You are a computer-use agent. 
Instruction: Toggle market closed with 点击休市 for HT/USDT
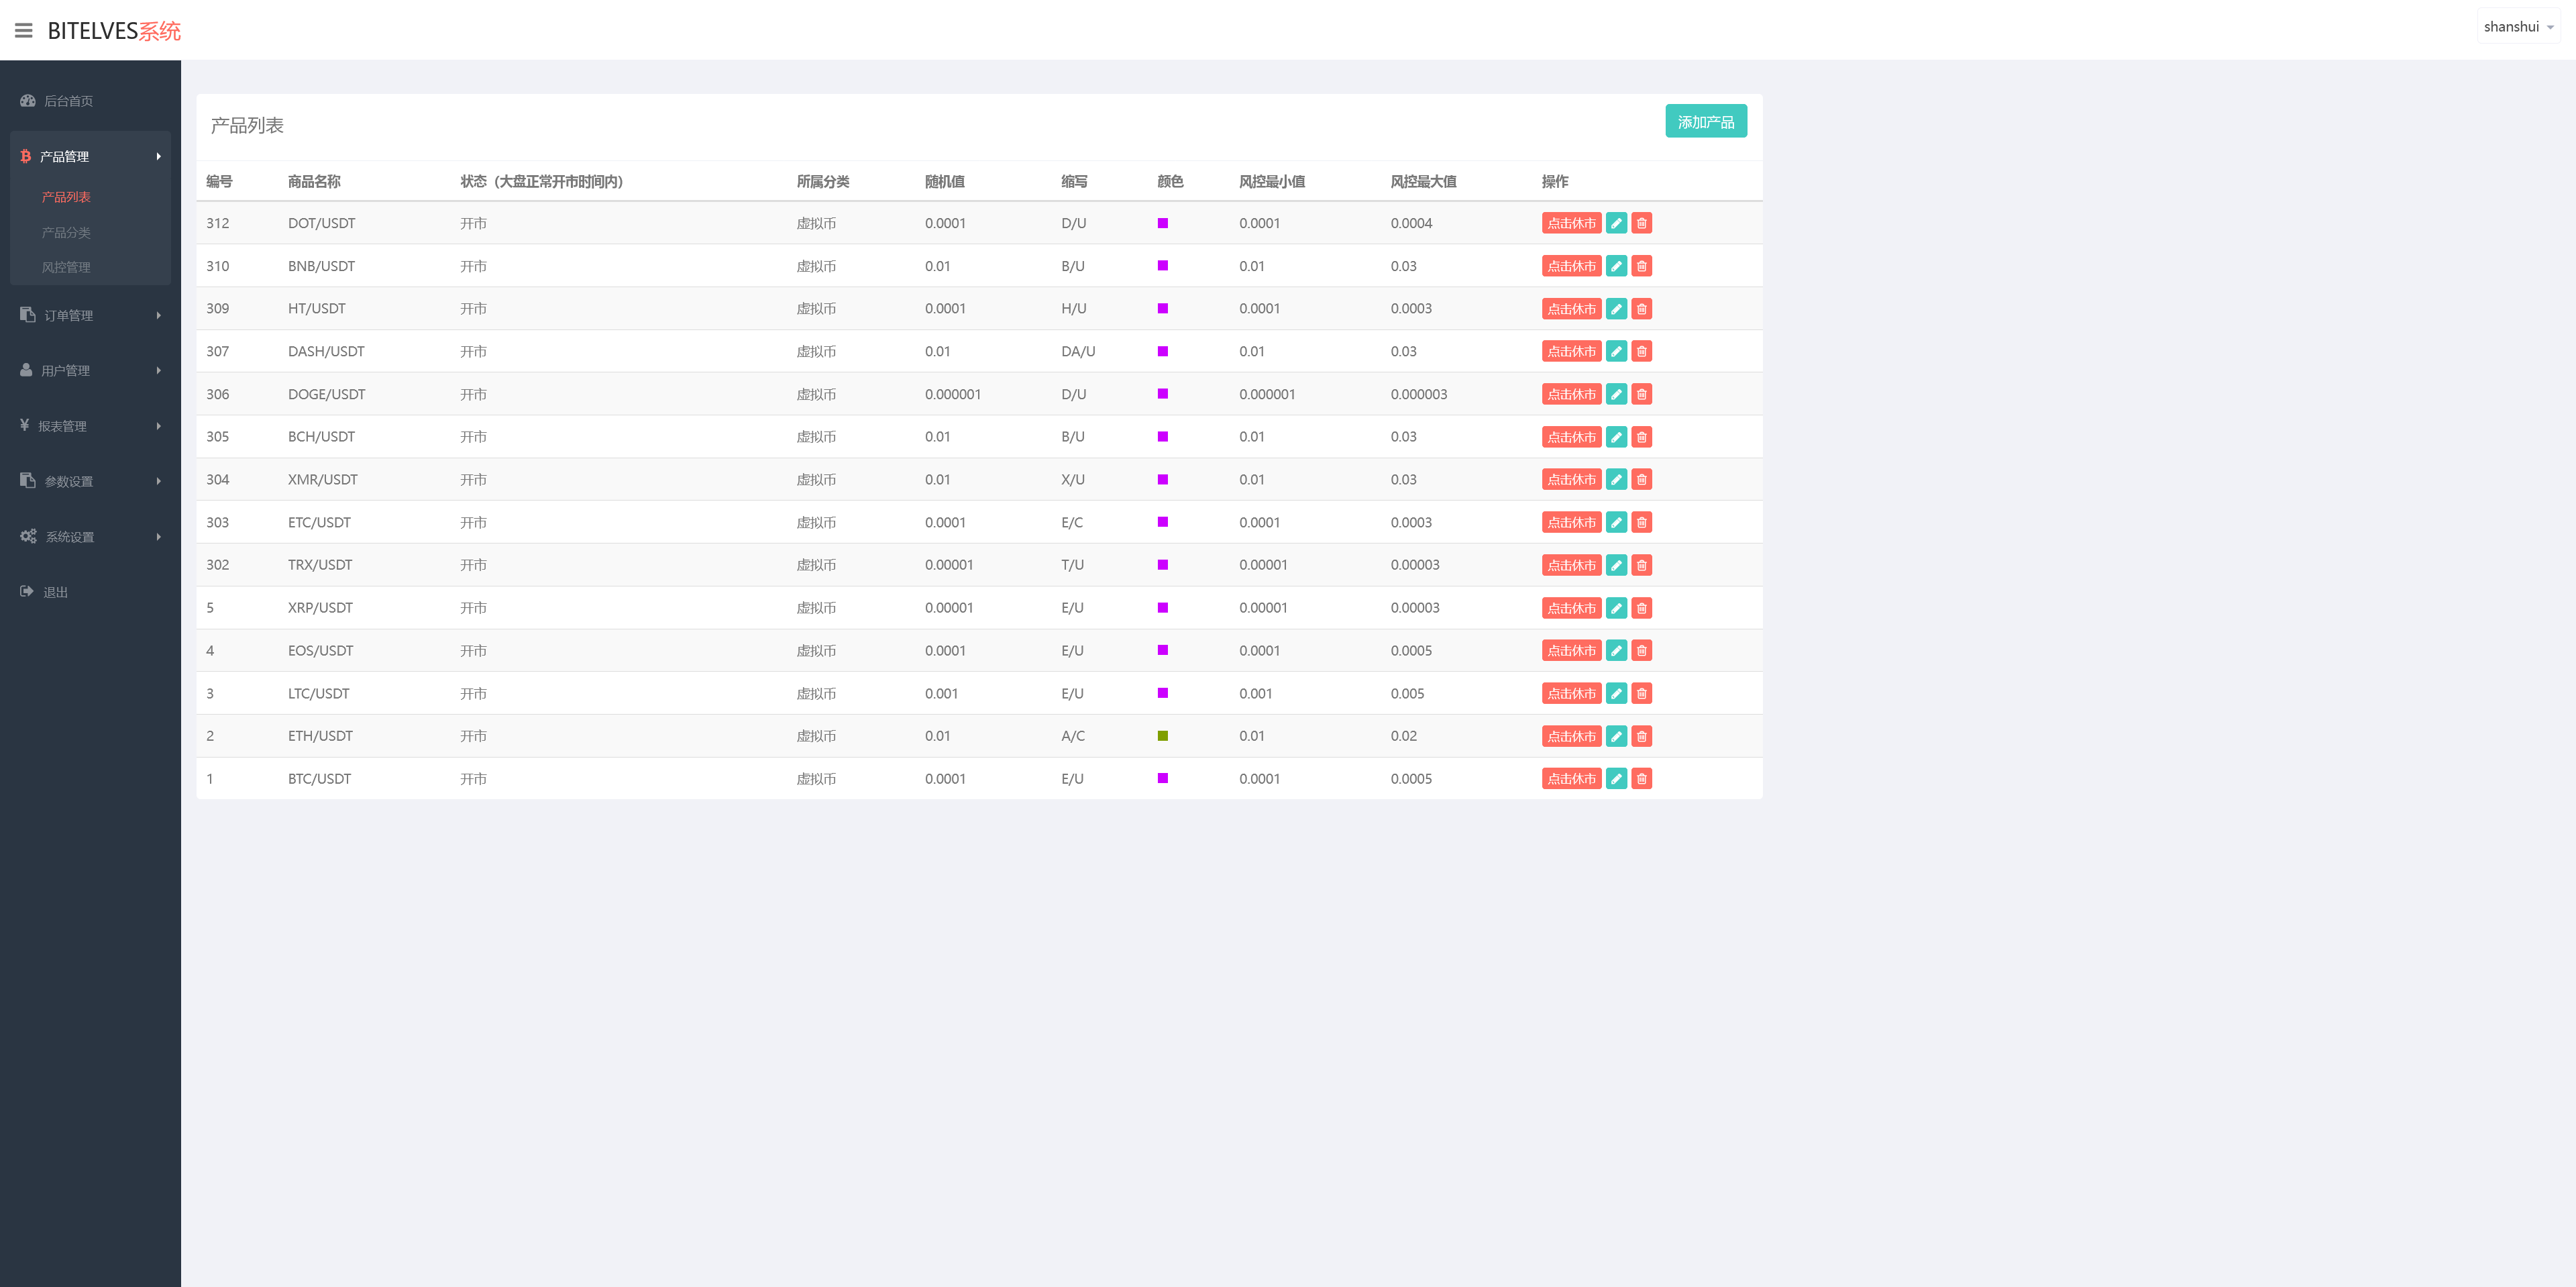(1571, 309)
